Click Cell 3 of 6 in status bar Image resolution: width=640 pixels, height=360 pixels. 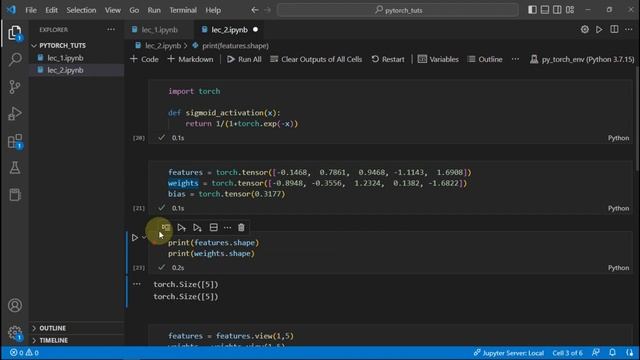pyautogui.click(x=567, y=353)
